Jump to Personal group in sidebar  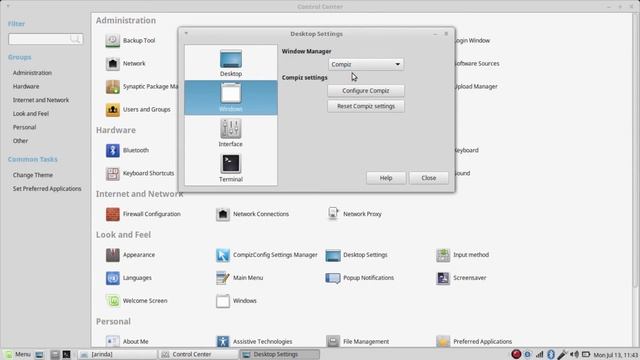tap(24, 127)
